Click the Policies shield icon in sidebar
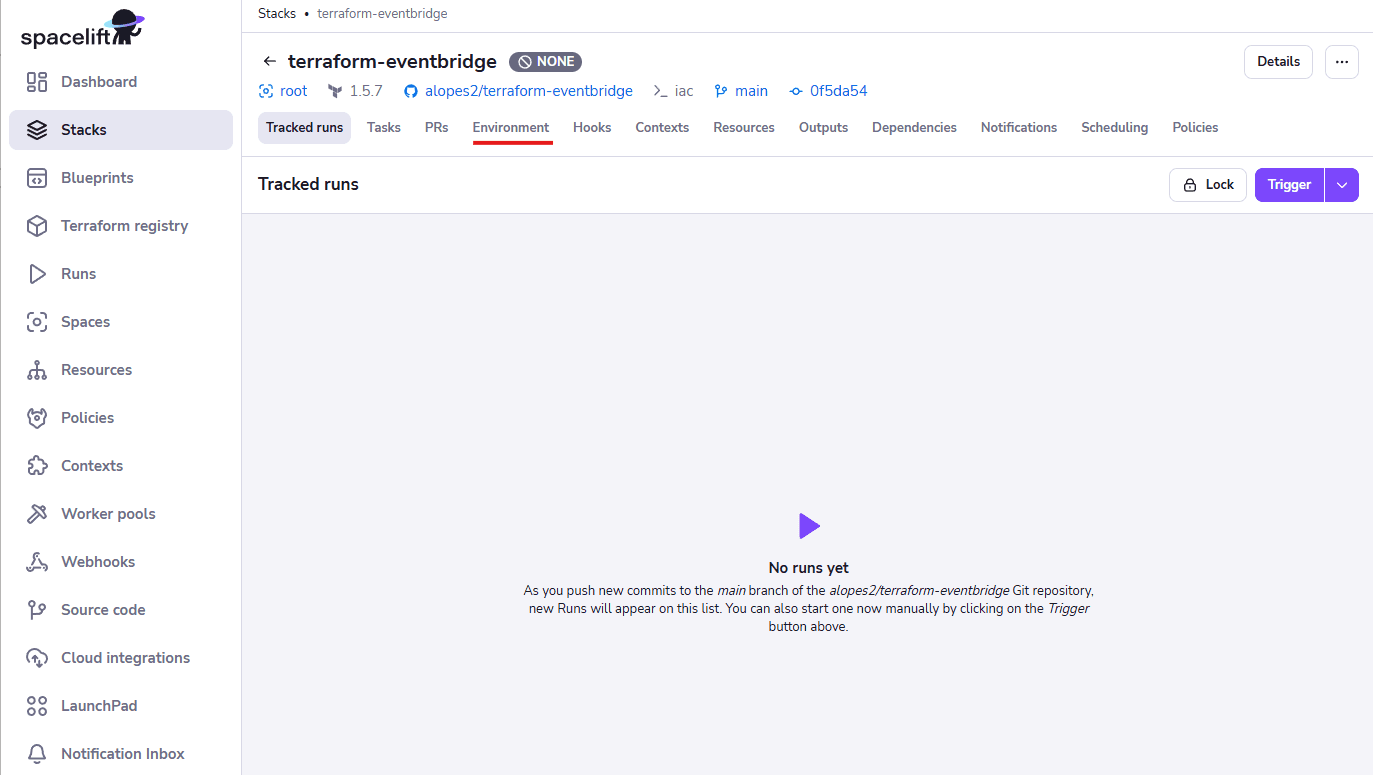 (x=37, y=418)
